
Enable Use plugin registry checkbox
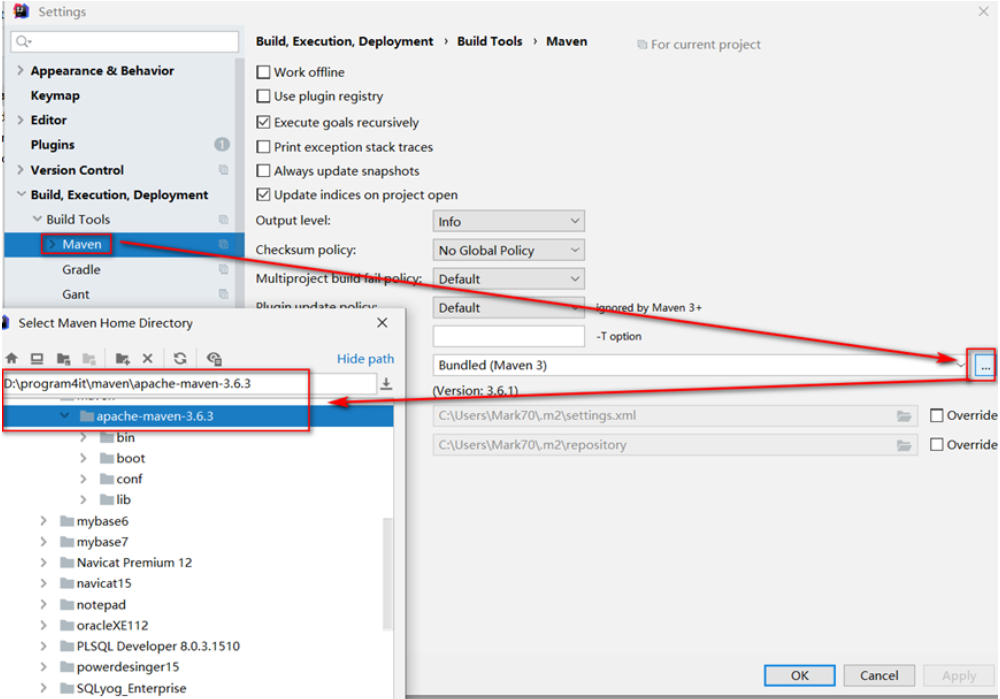tap(263, 96)
